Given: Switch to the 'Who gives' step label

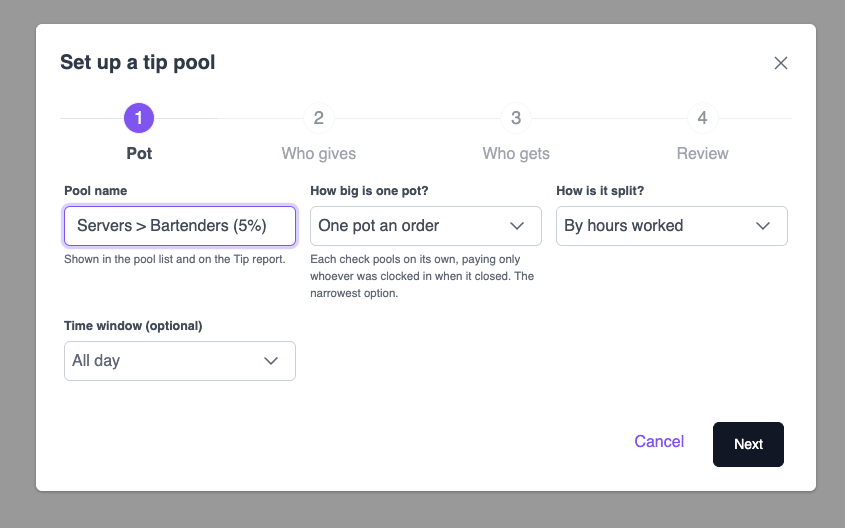Looking at the screenshot, I should pyautogui.click(x=318, y=154).
